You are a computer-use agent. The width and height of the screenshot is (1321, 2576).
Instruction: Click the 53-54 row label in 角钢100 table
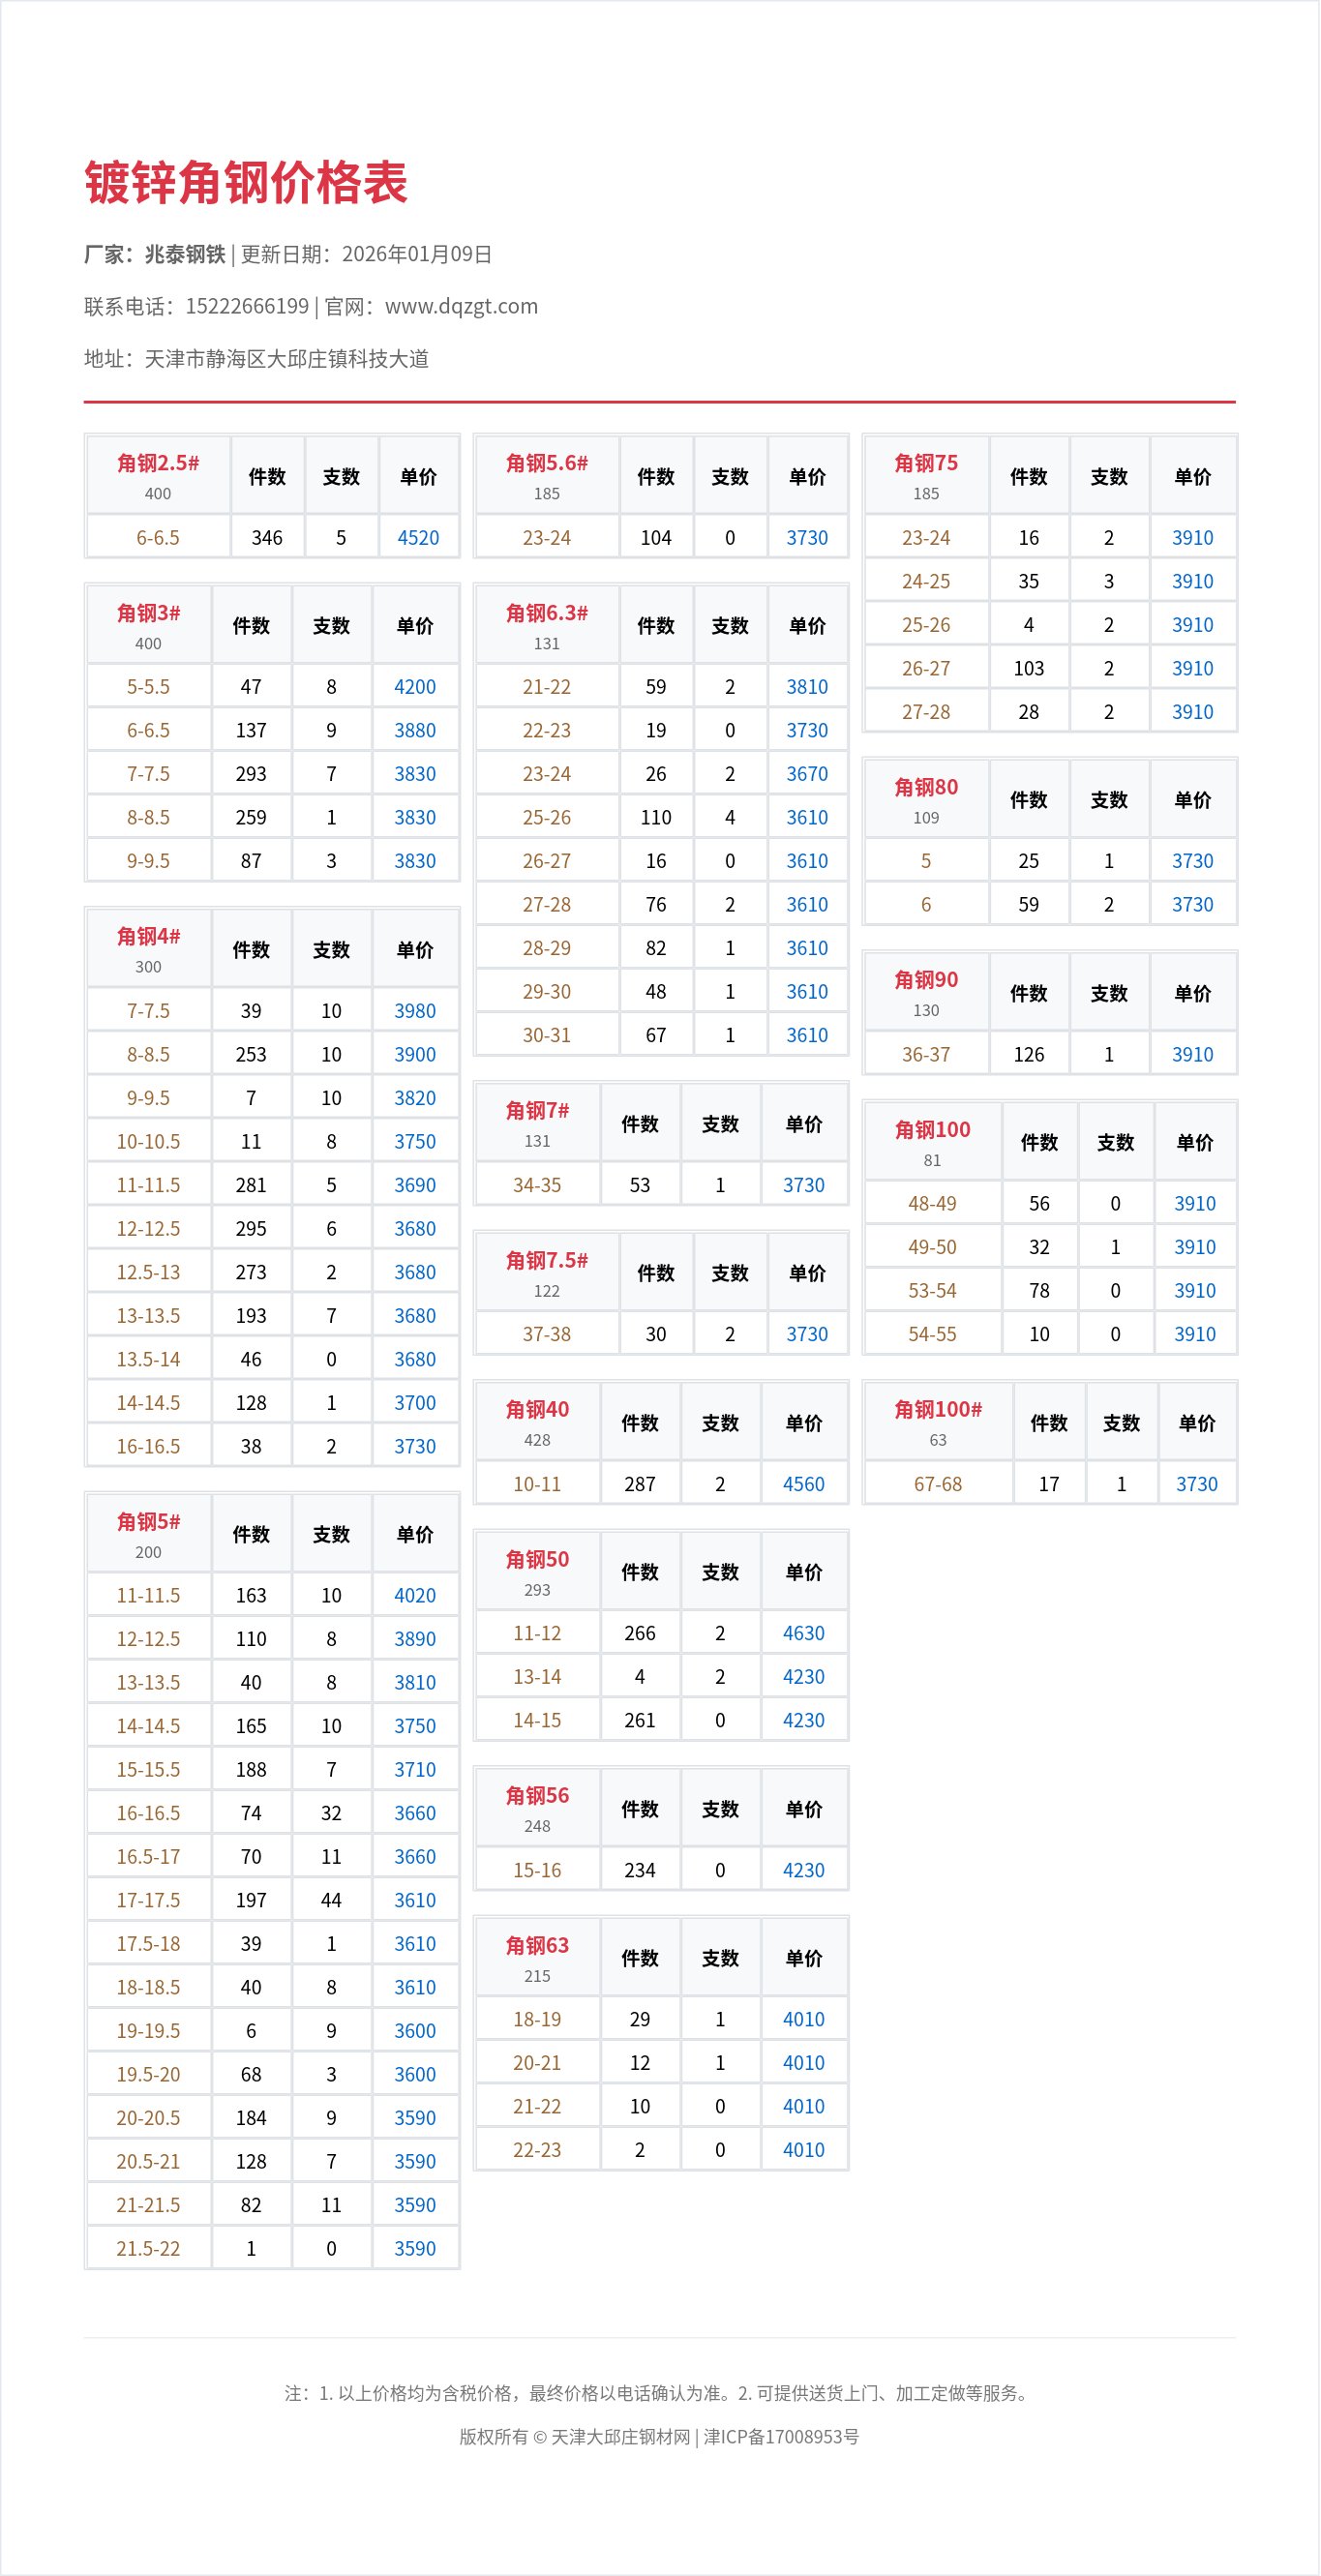[932, 1291]
